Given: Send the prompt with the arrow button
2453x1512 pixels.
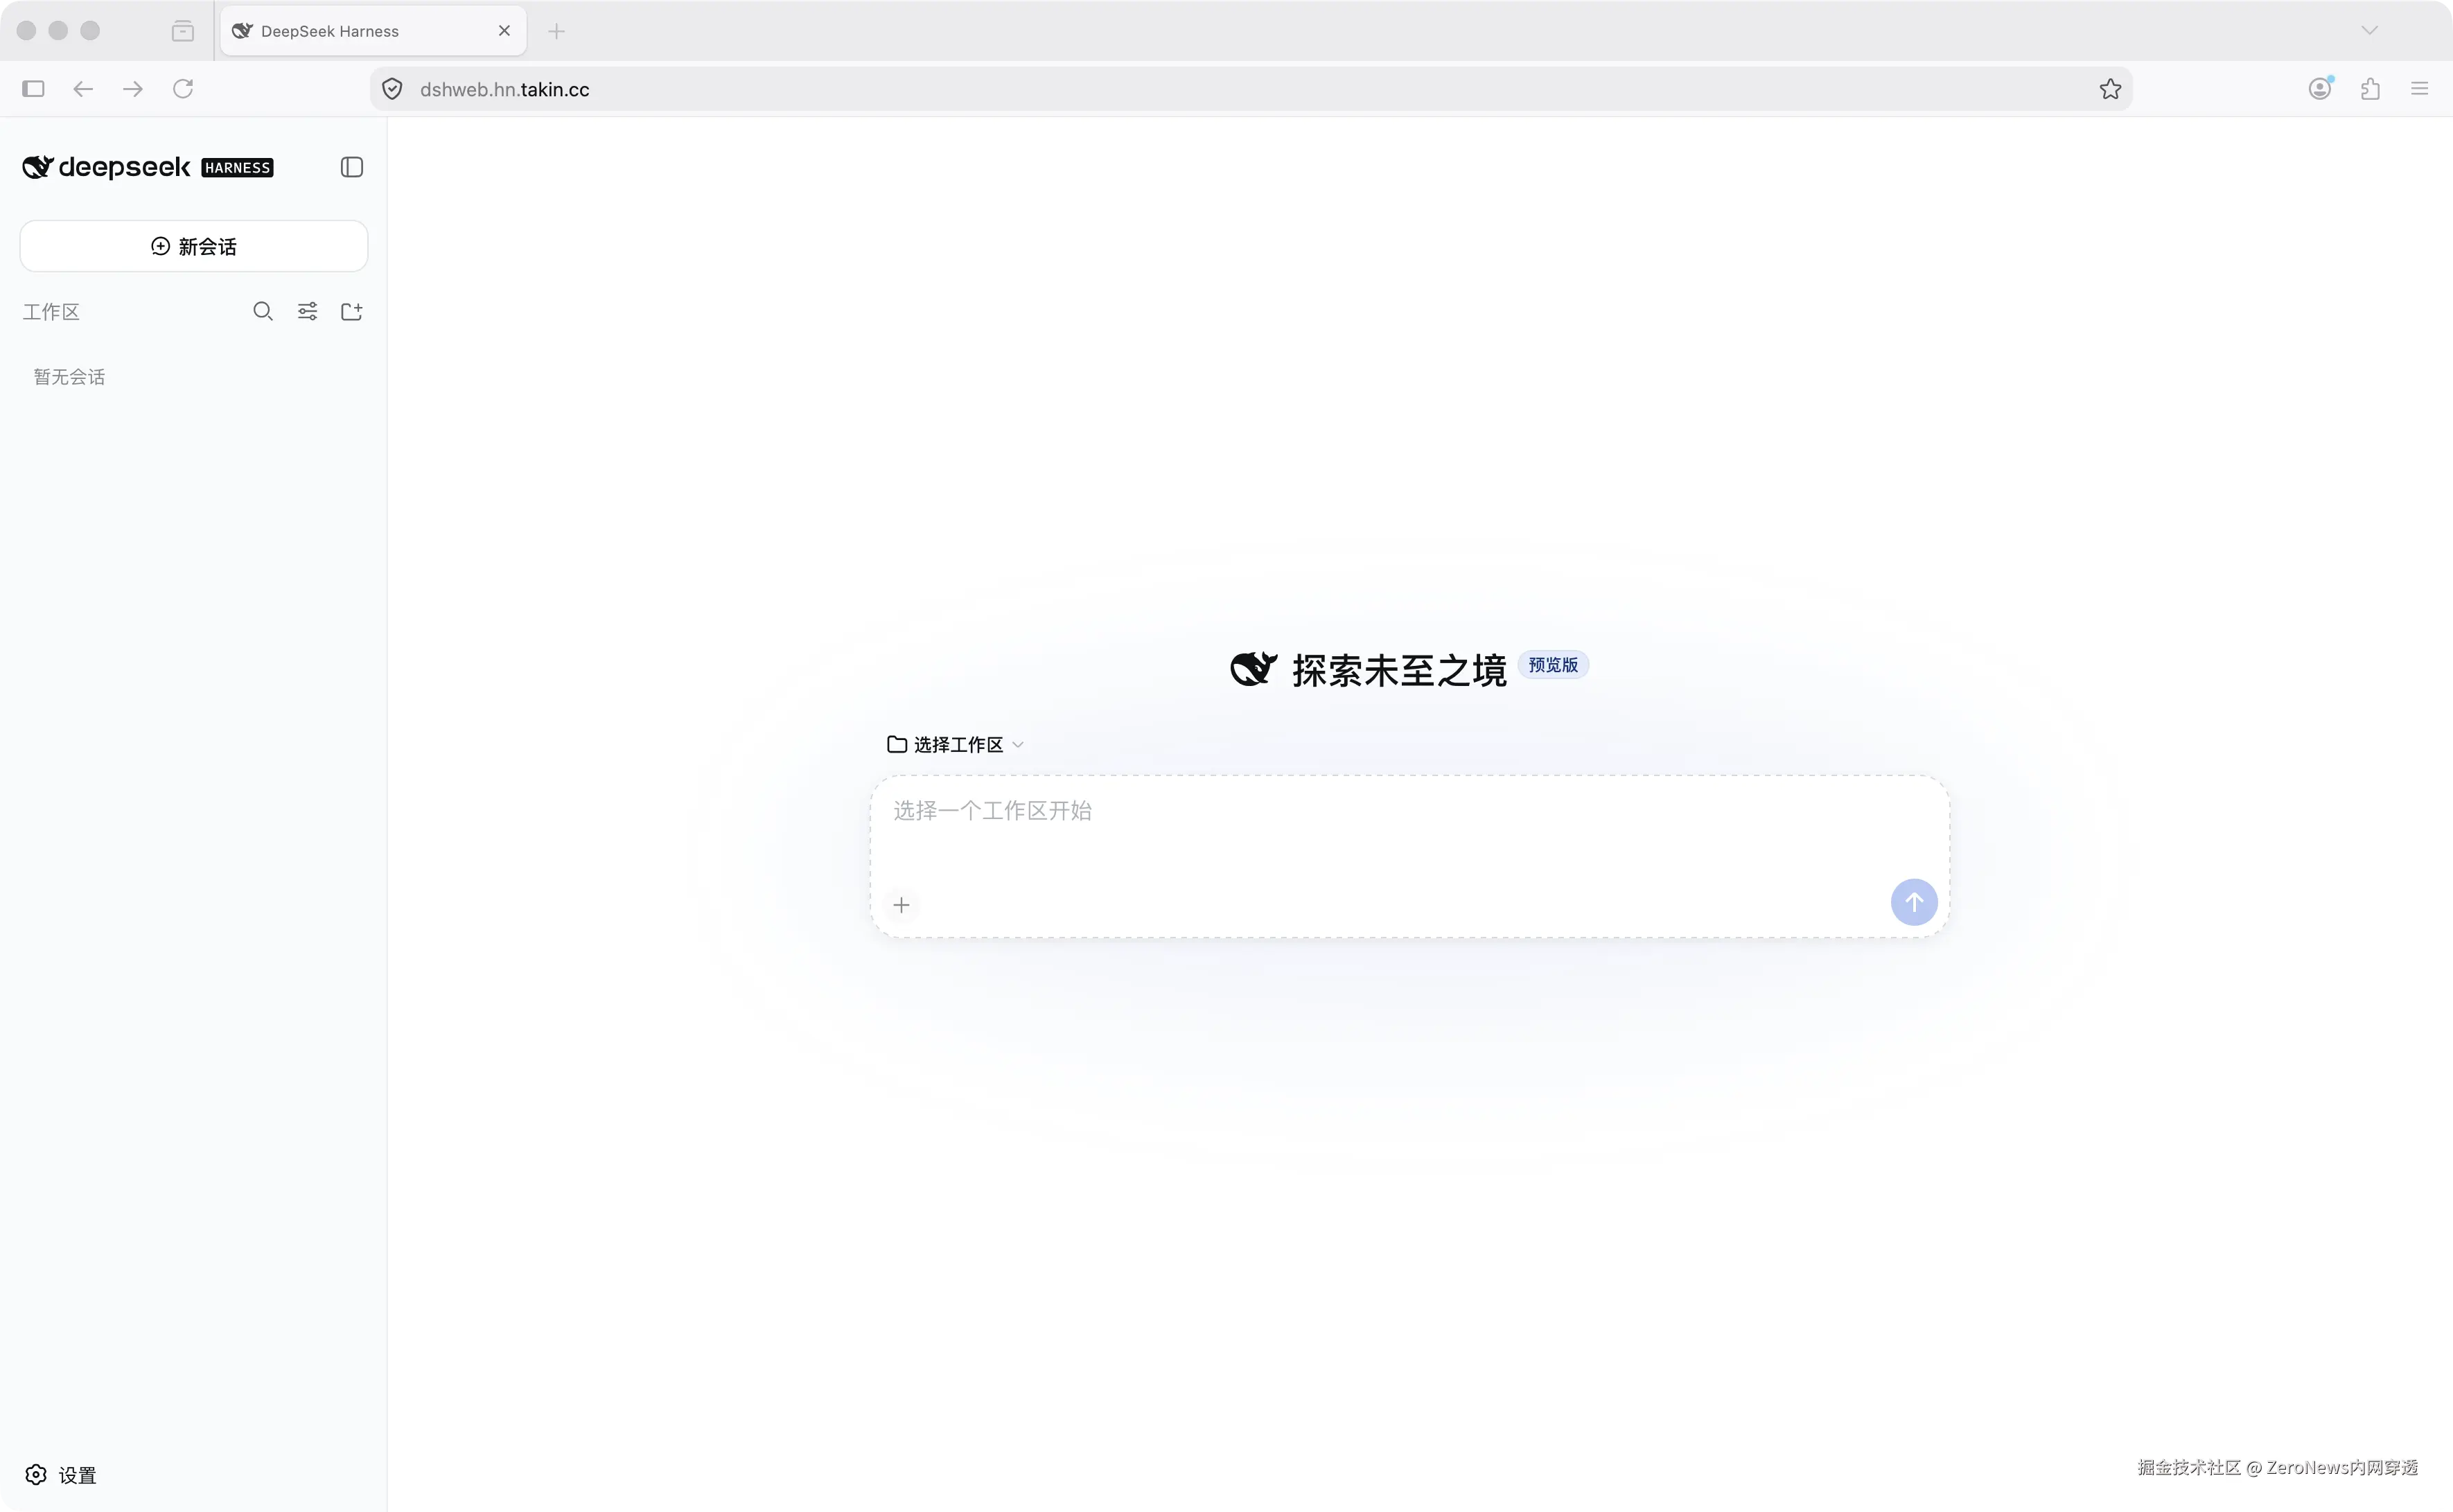Looking at the screenshot, I should [x=1914, y=902].
